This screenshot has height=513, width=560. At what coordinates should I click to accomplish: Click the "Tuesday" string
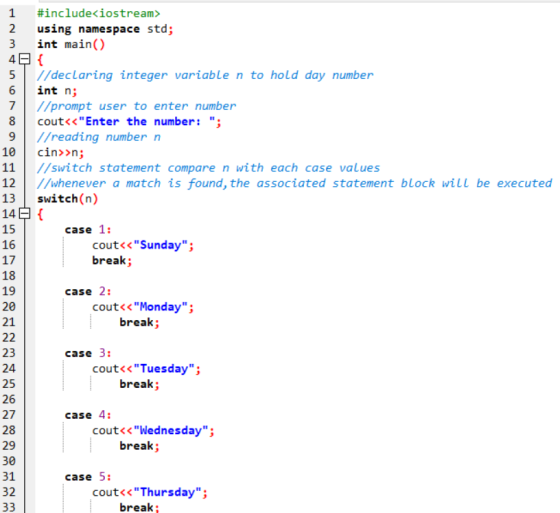164,369
